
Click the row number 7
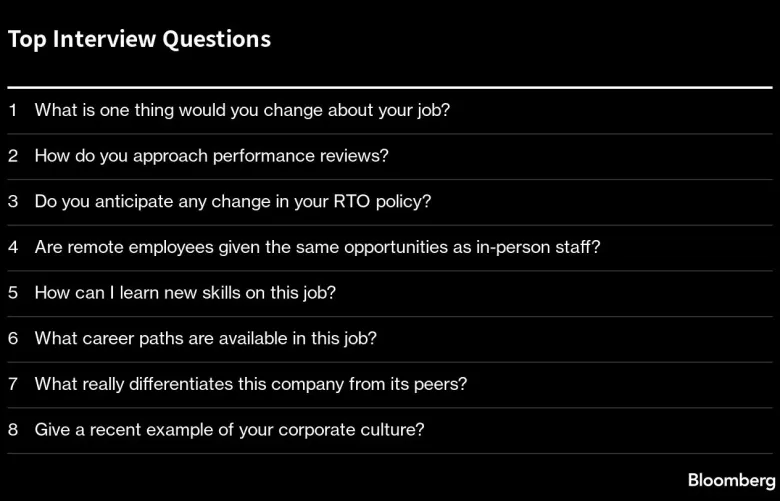[13, 384]
